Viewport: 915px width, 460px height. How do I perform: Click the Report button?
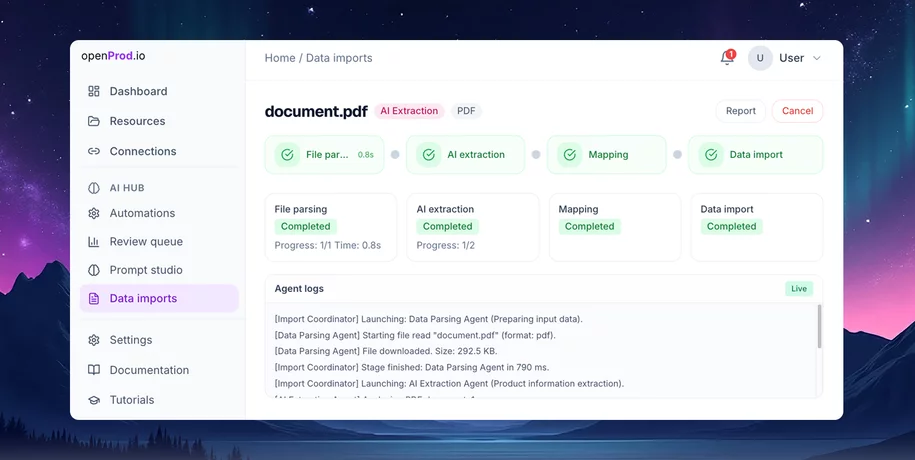click(740, 111)
